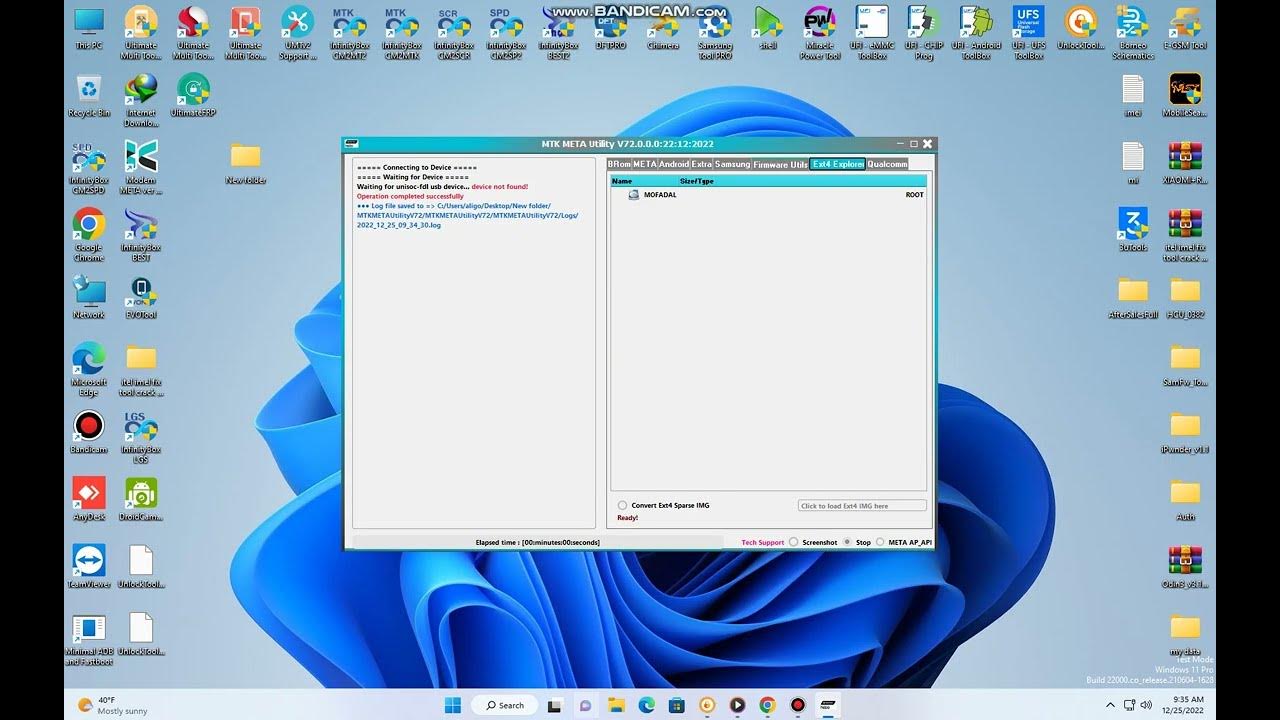Select the MOFADAL root drive row
This screenshot has width=1280, height=720.
coord(768,195)
